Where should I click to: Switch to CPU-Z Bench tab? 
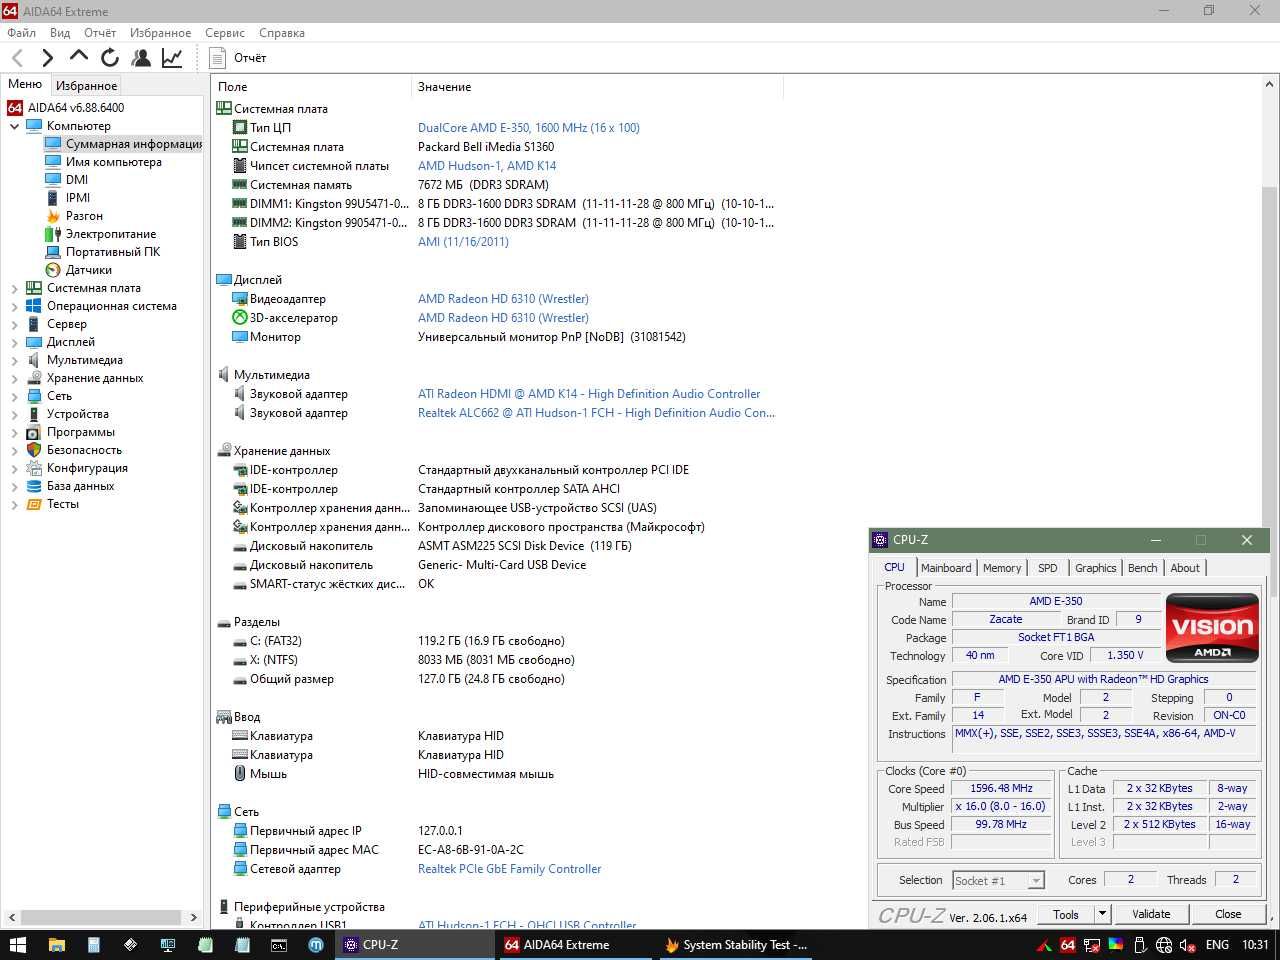pos(1142,568)
